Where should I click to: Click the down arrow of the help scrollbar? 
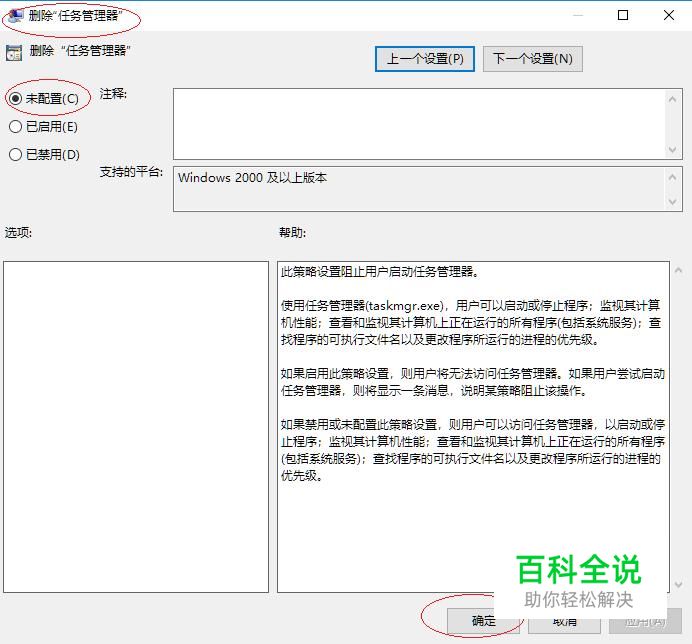click(678, 584)
